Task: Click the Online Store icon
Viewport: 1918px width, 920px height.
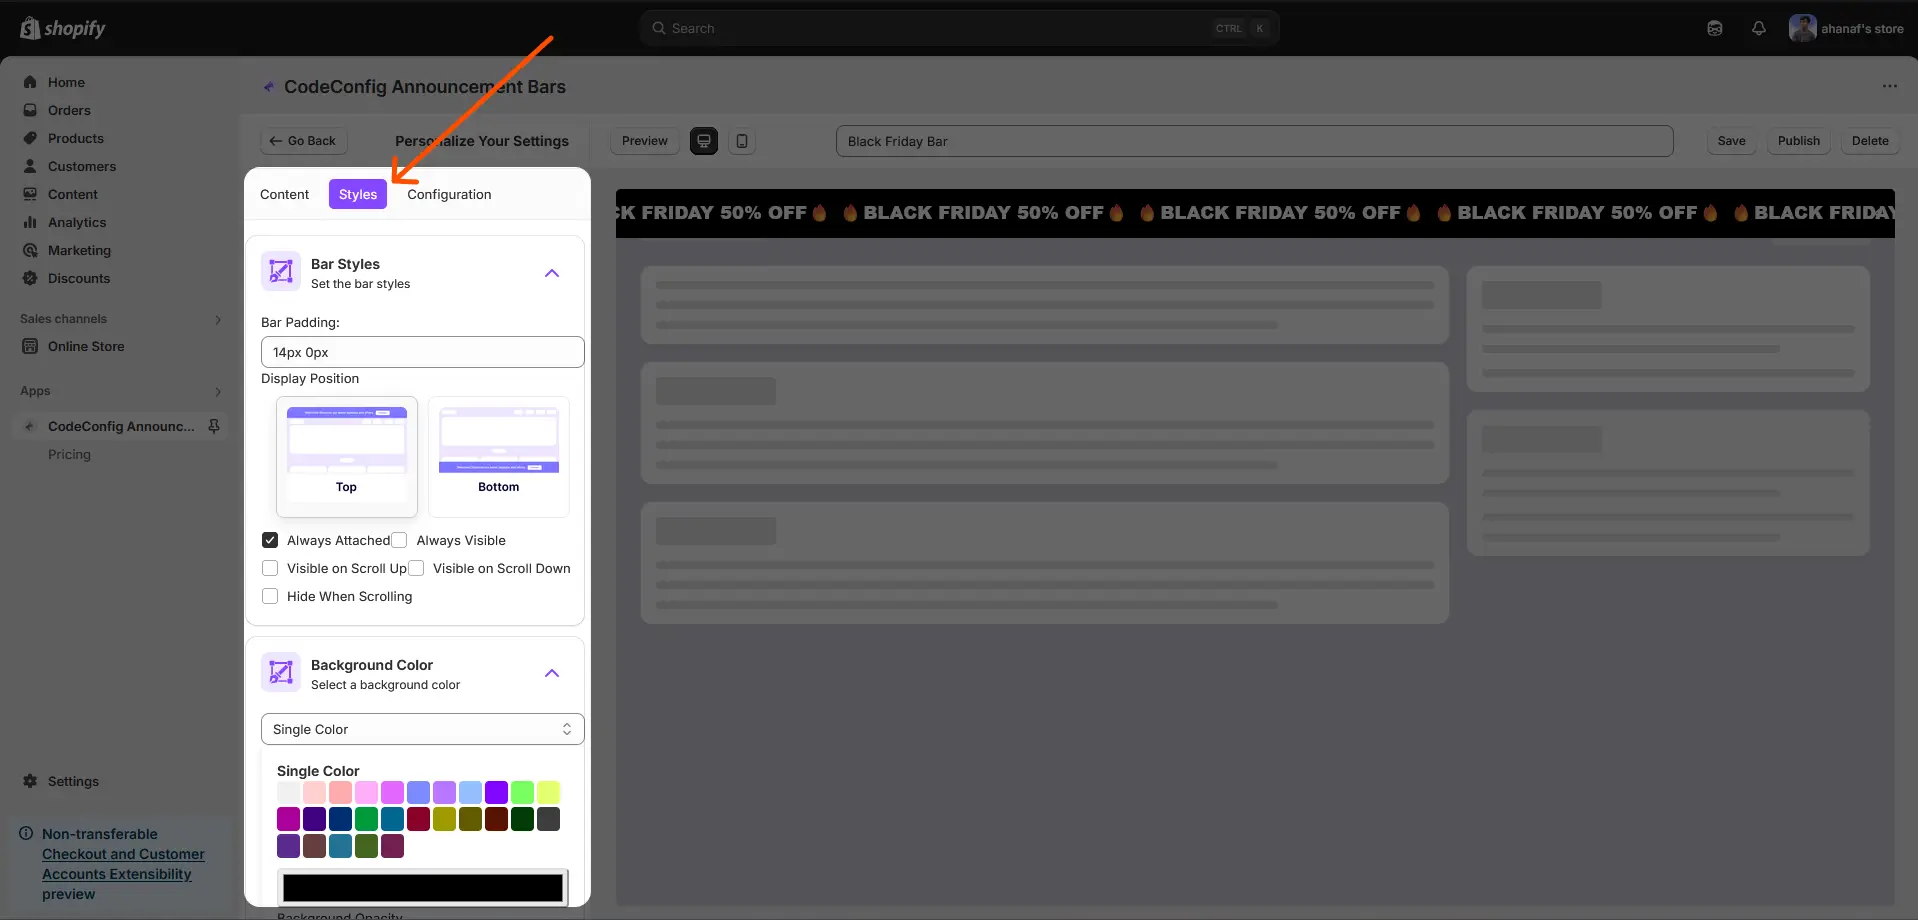Action: coord(30,346)
